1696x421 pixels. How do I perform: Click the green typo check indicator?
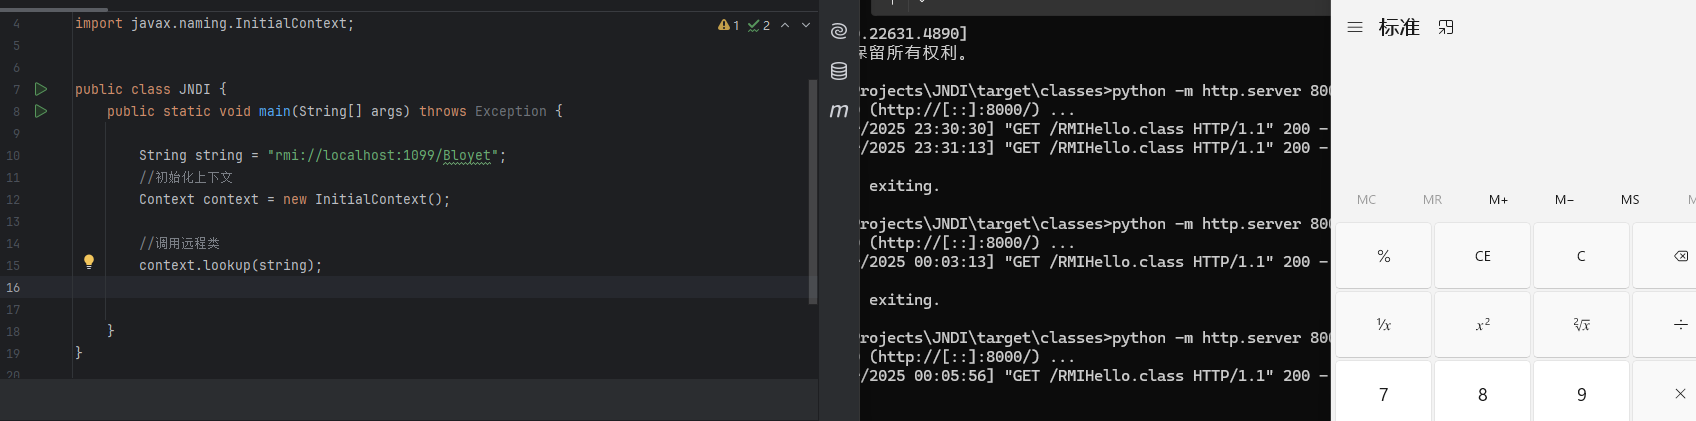click(x=759, y=25)
